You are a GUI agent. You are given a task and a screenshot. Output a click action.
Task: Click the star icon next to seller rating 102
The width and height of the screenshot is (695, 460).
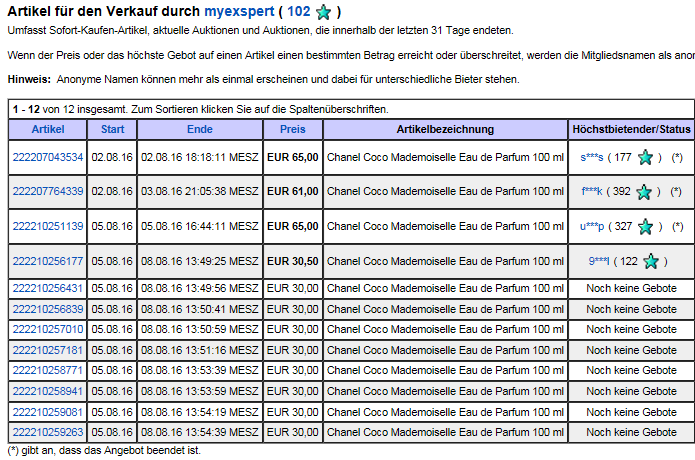[x=324, y=12]
